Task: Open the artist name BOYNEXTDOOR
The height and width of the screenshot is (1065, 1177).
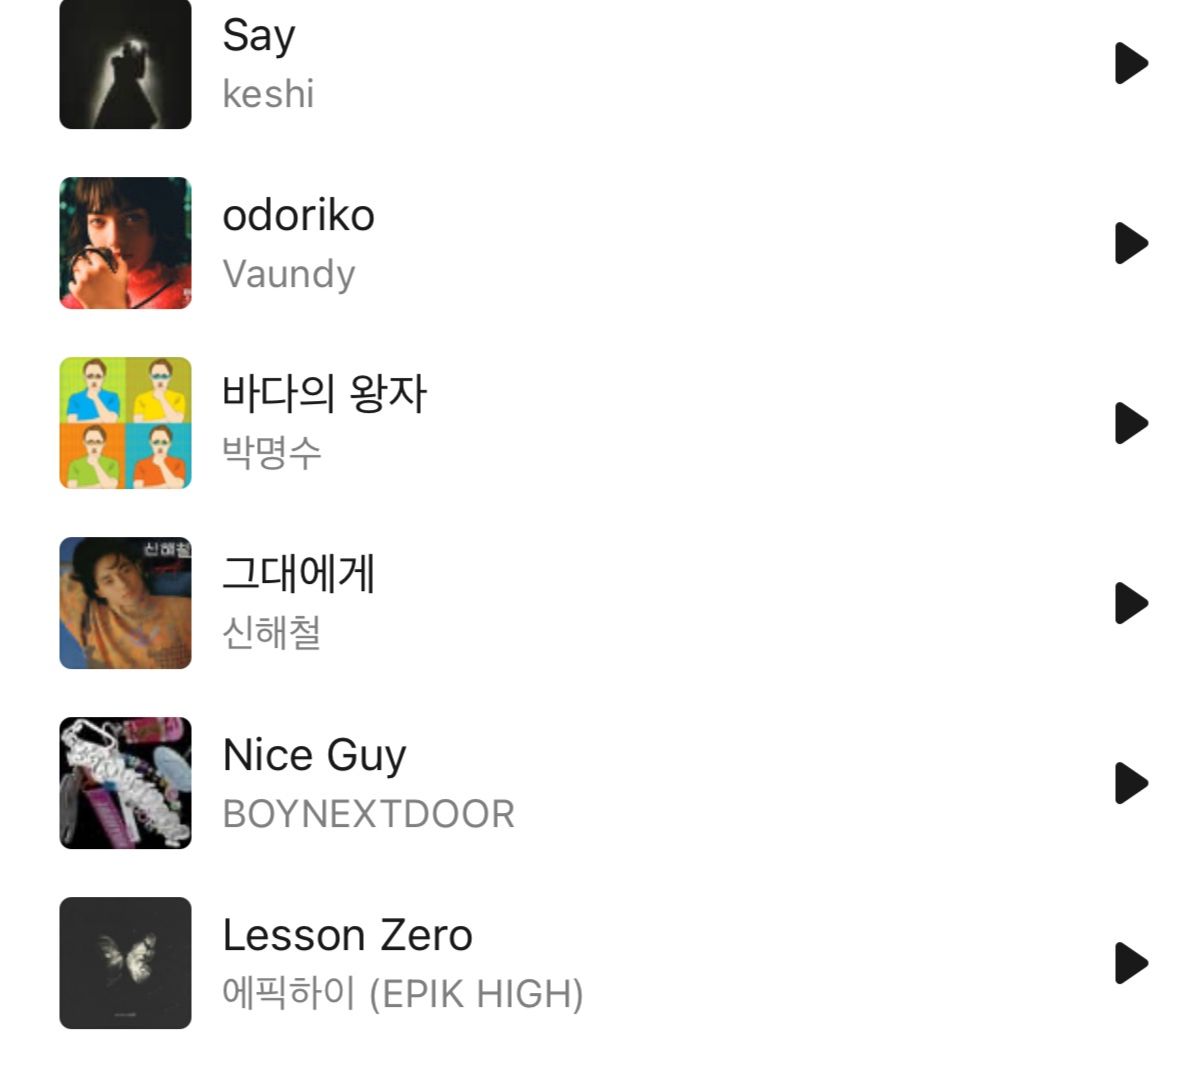Action: pyautogui.click(x=369, y=814)
